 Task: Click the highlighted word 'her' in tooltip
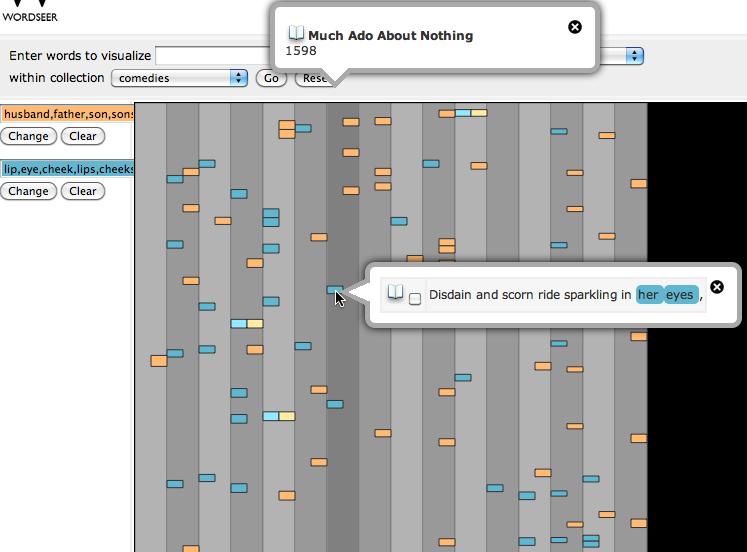[x=648, y=295]
